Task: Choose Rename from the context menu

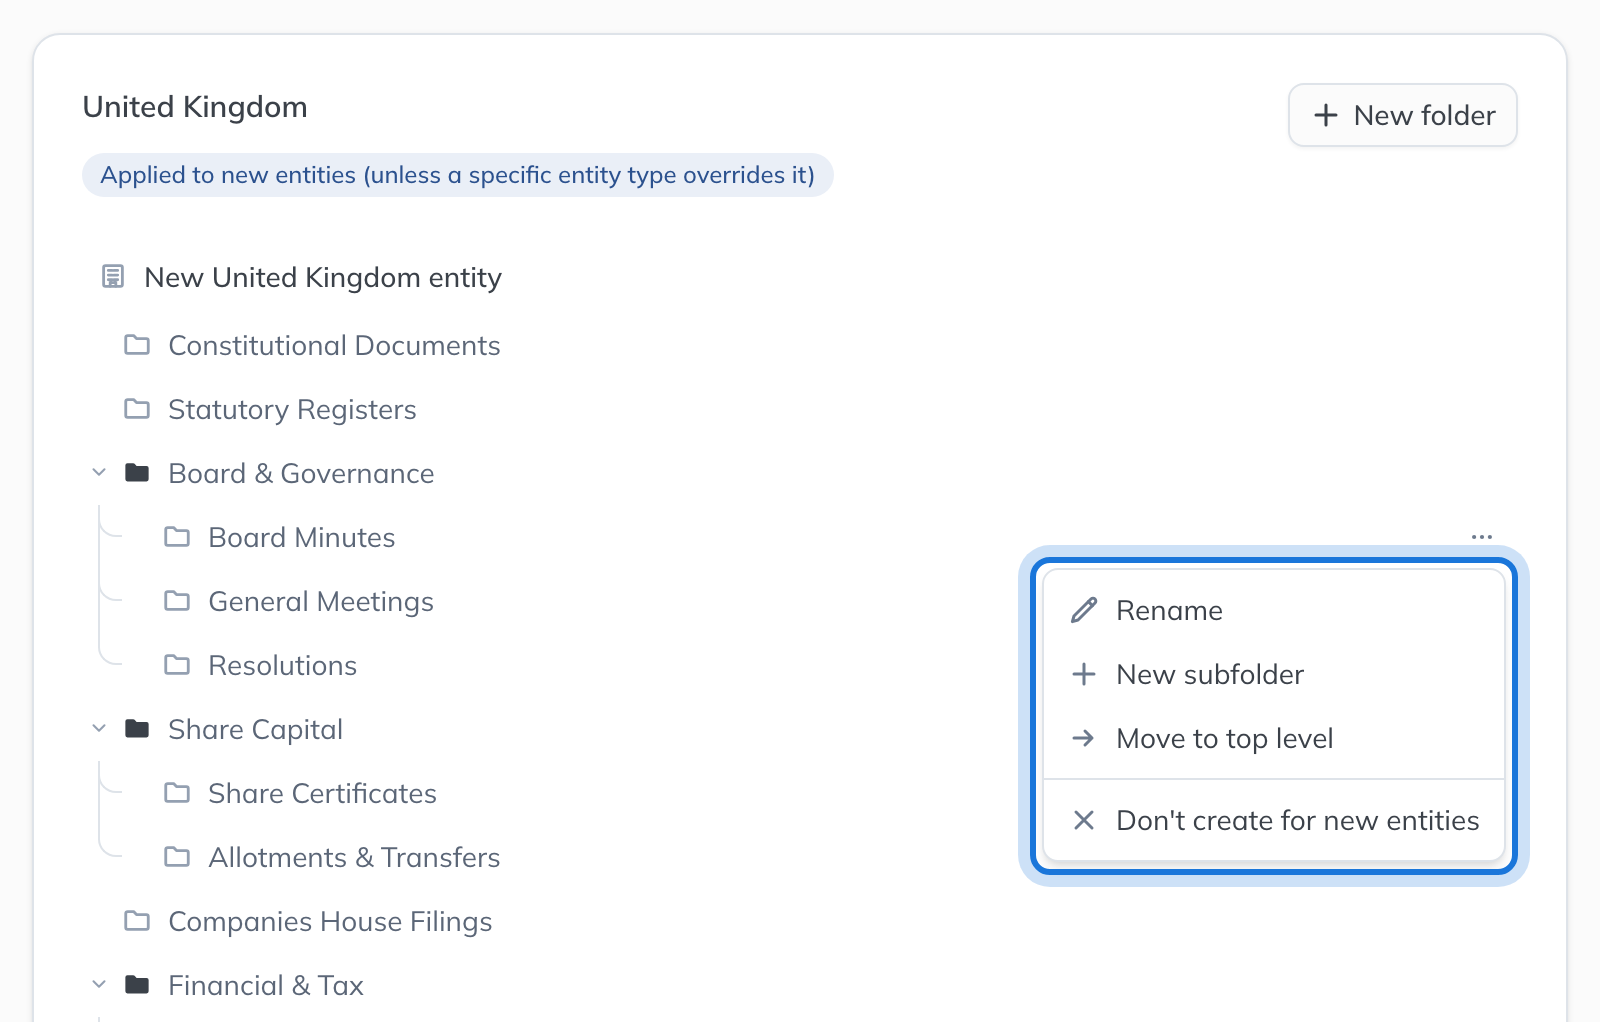Action: 1274,610
